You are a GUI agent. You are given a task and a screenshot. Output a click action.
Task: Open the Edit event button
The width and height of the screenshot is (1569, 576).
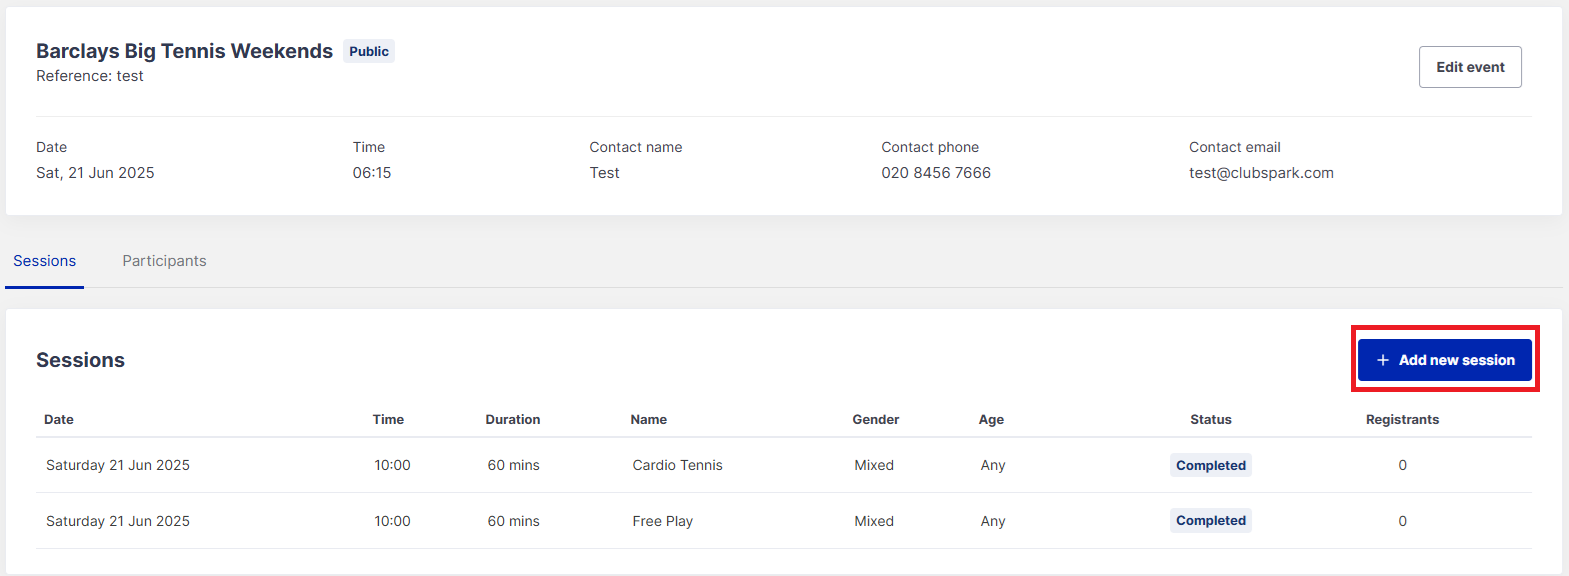coord(1470,67)
